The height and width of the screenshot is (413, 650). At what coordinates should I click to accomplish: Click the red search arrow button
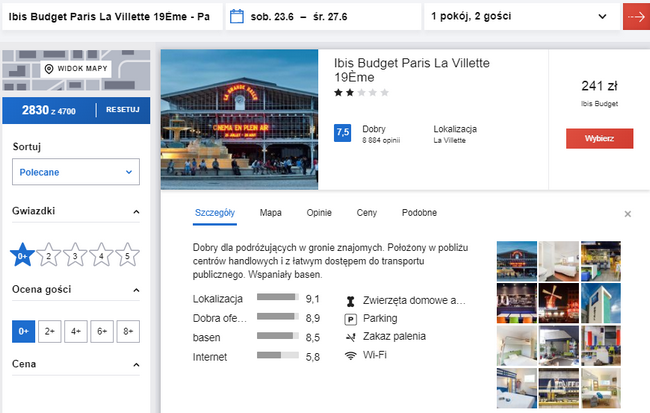coord(636,17)
